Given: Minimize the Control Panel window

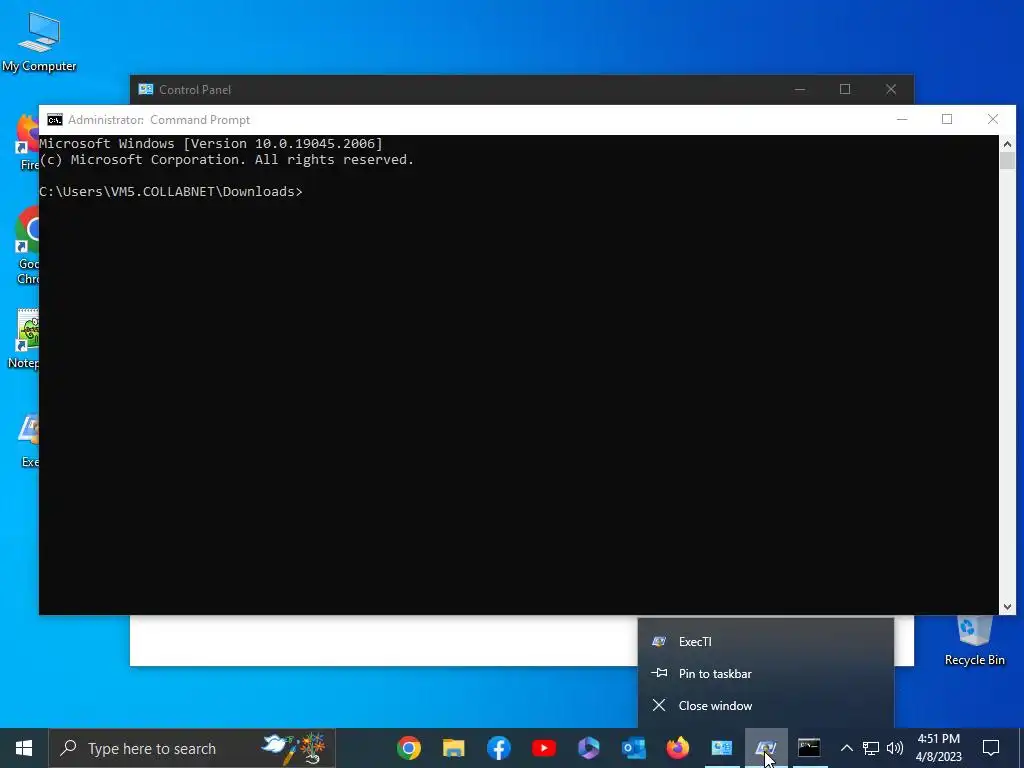Looking at the screenshot, I should 800,89.
